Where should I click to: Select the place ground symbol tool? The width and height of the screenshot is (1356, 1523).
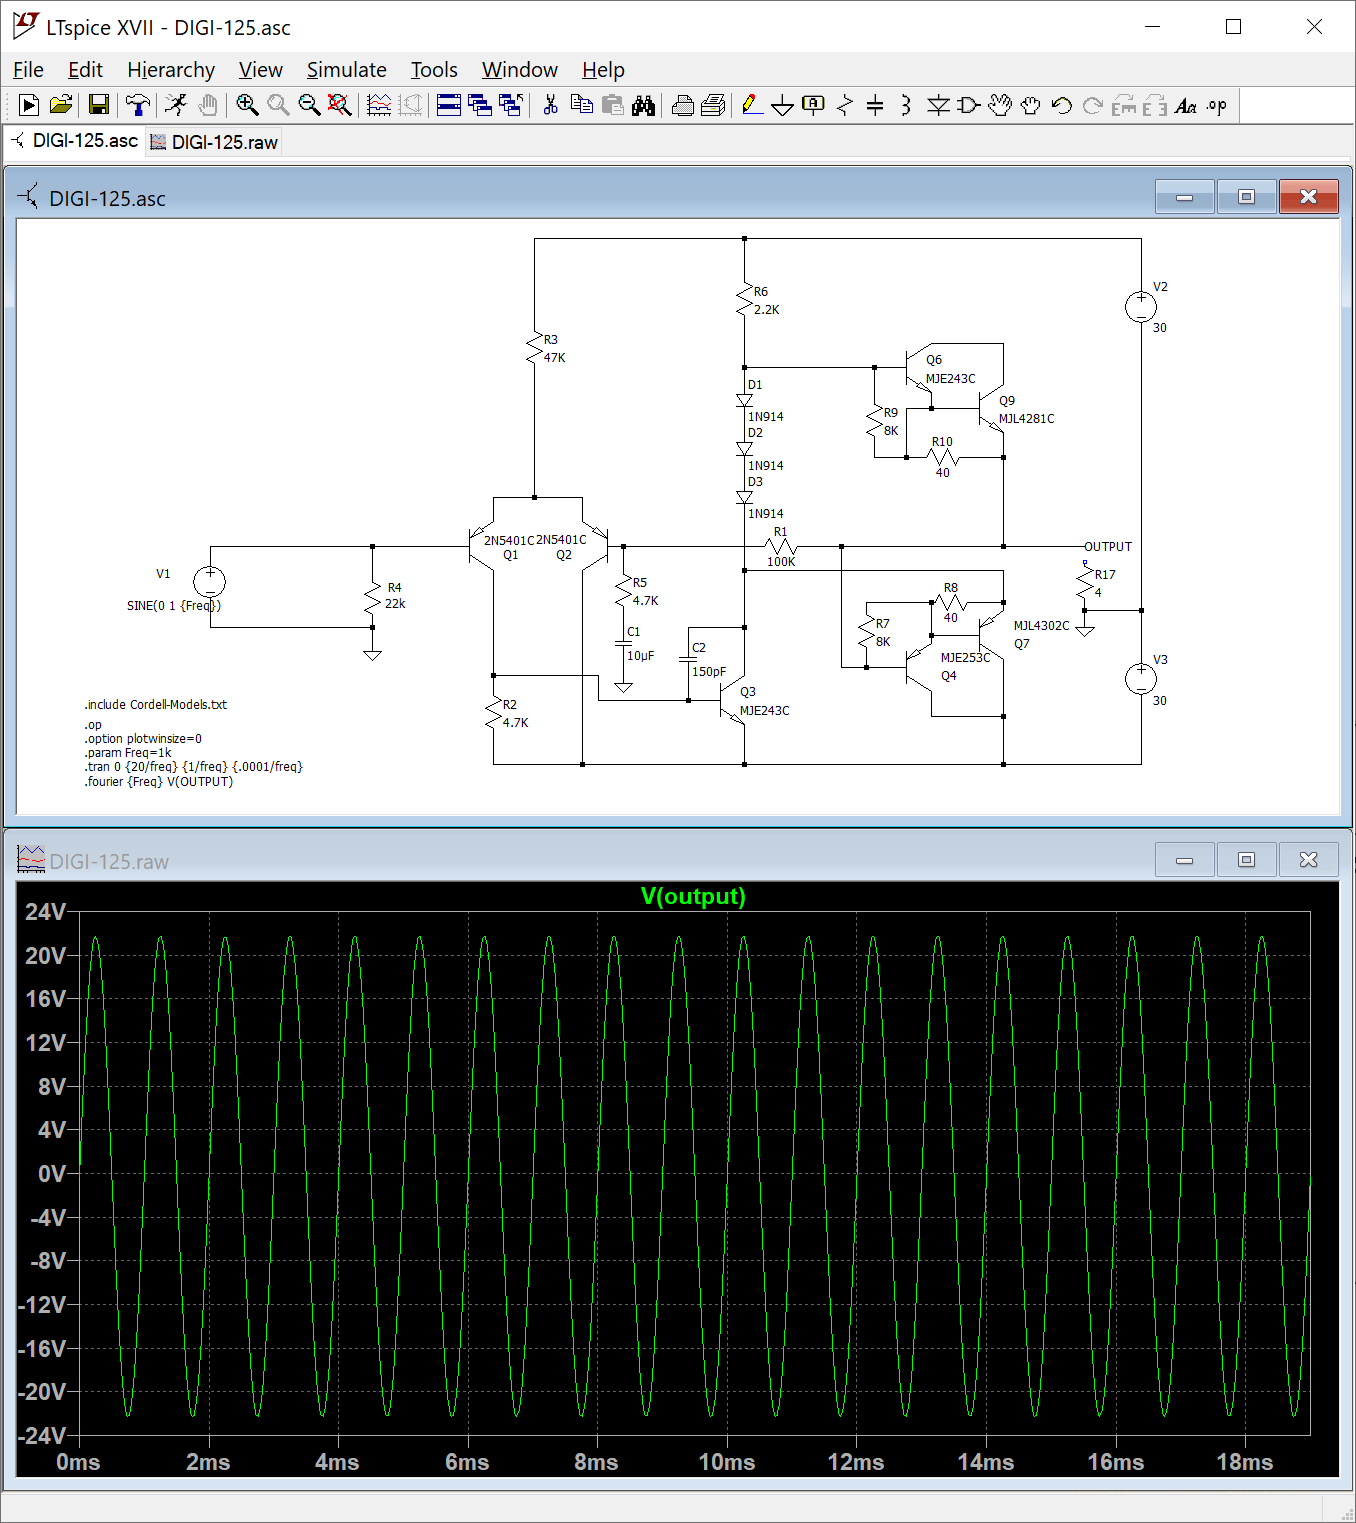[783, 105]
